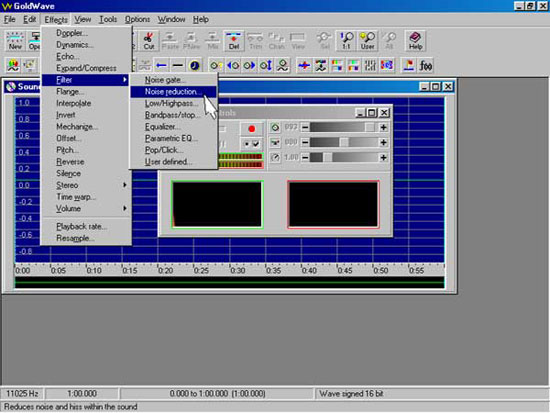Click the User zoom icon

[367, 41]
